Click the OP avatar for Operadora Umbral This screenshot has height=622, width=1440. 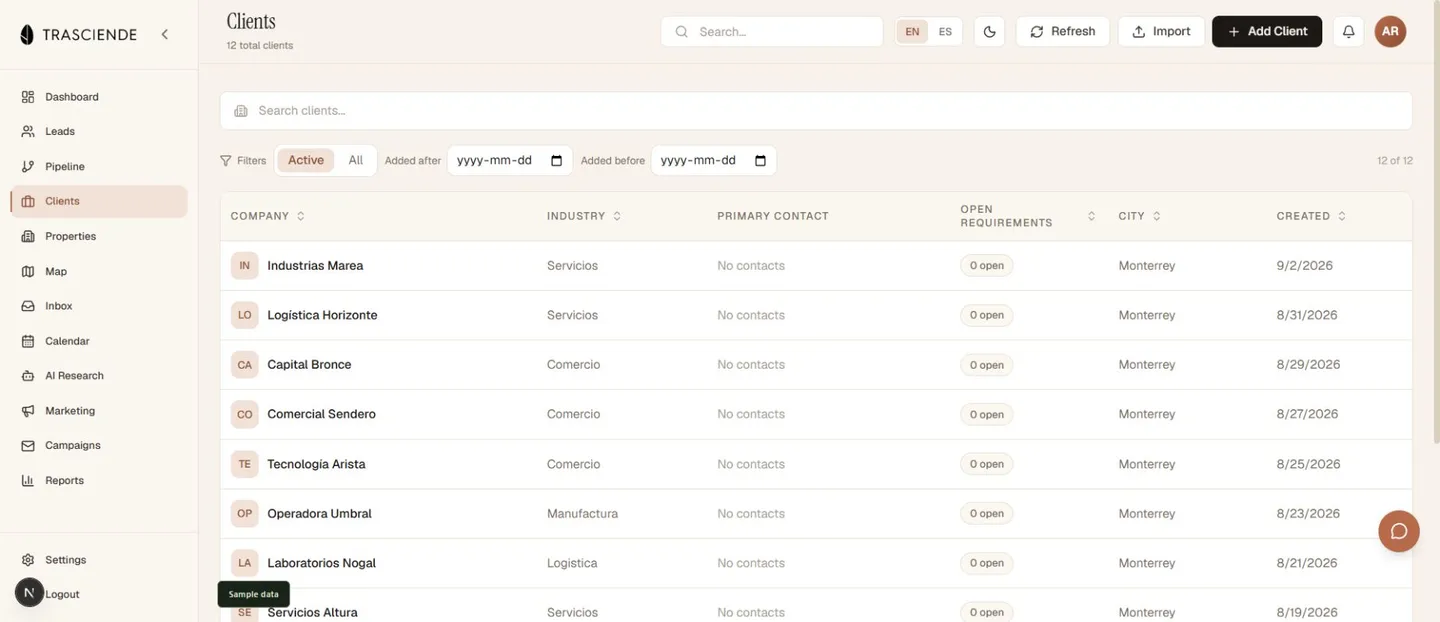pos(244,513)
